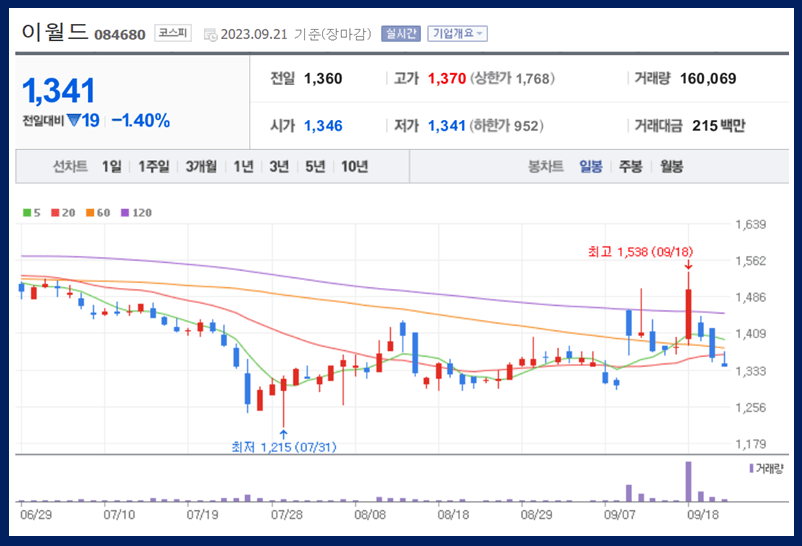Click the purple 120-day moving average swatch
Image resolution: width=802 pixels, height=546 pixels.
coord(125,213)
